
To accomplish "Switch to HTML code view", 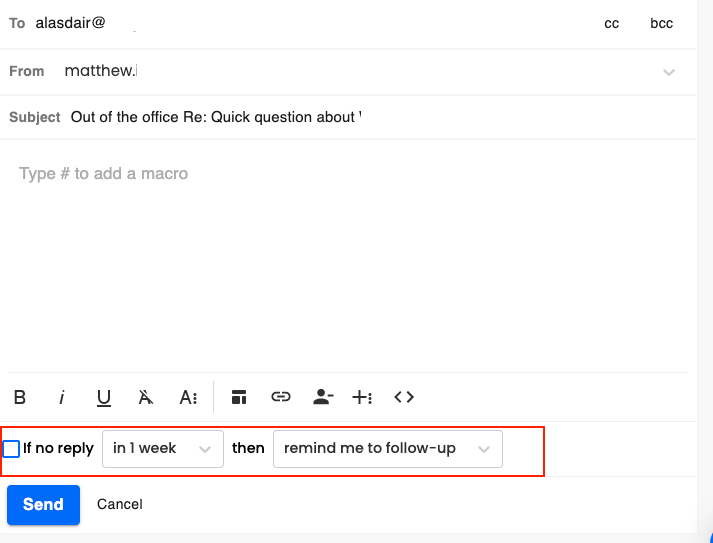I will tap(404, 397).
